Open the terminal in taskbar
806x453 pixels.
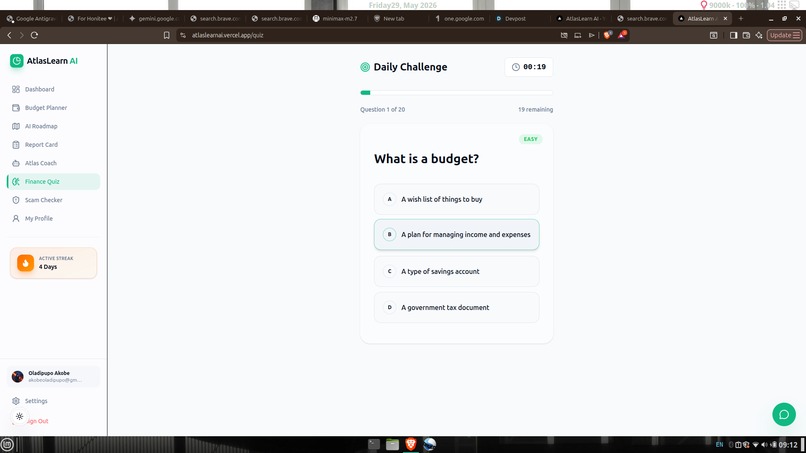(374, 444)
